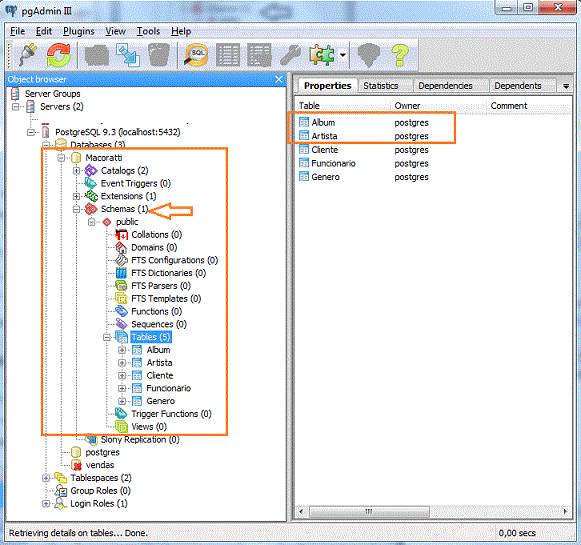581x545 pixels.
Task: Open the File menu
Action: 17,31
